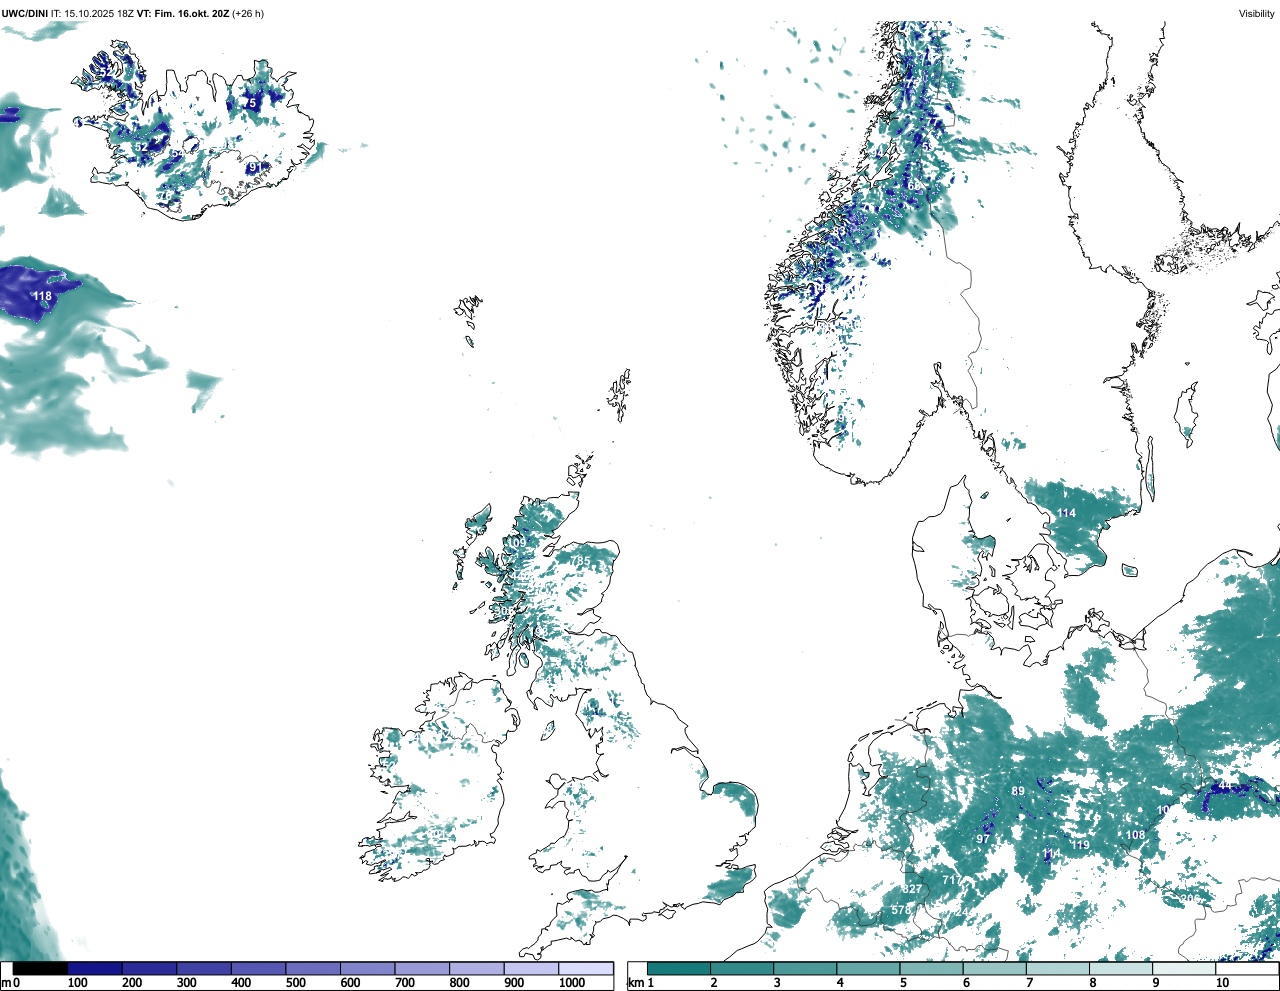The width and height of the screenshot is (1280, 991).
Task: Click the 118 visibility value west of Iceland
Action: [x=42, y=296]
